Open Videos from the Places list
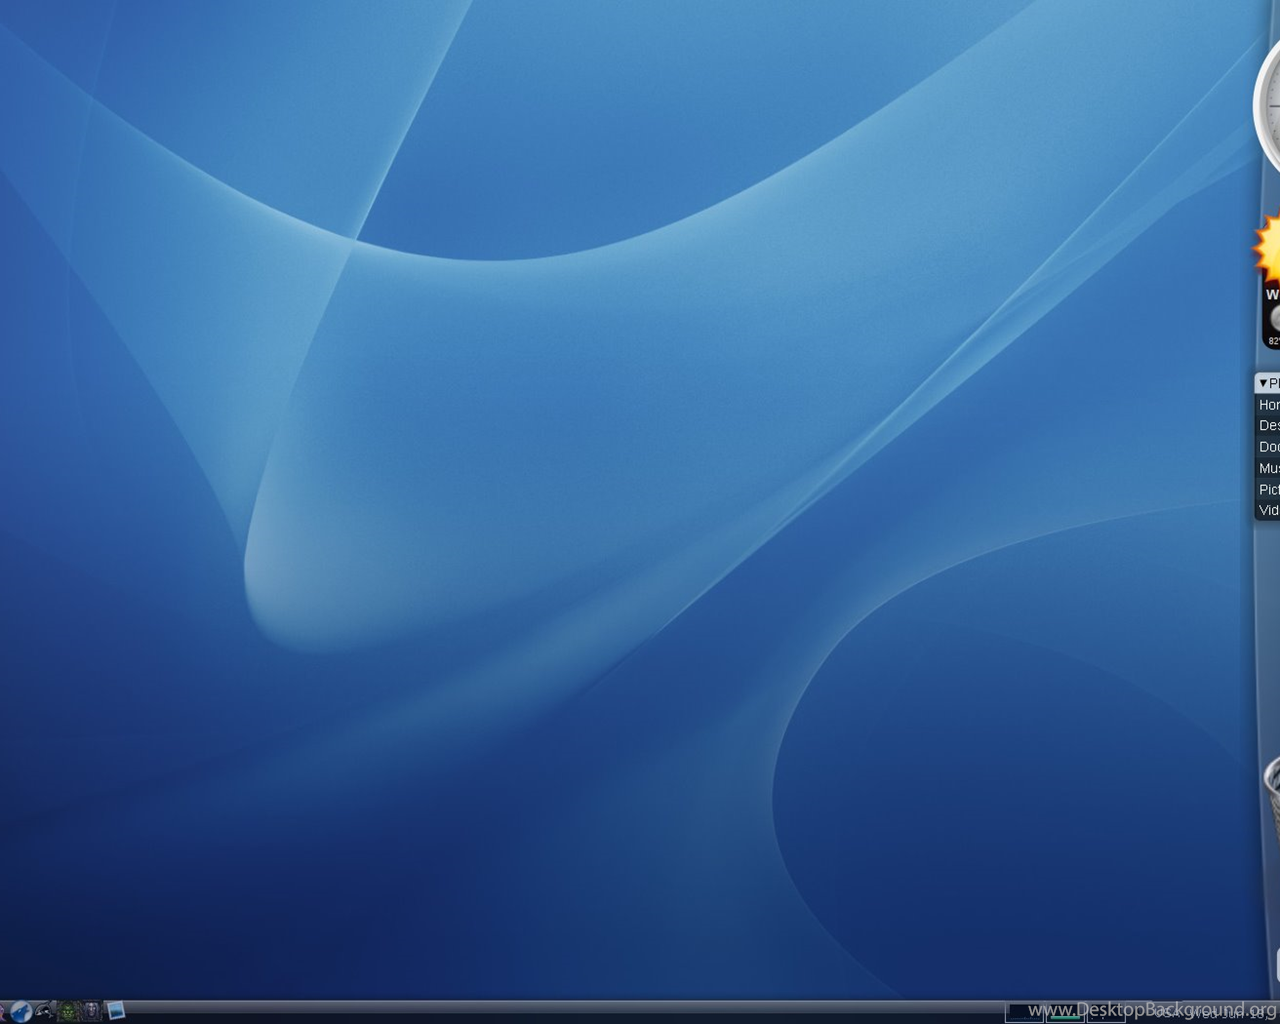The height and width of the screenshot is (1024, 1280). coord(1269,510)
